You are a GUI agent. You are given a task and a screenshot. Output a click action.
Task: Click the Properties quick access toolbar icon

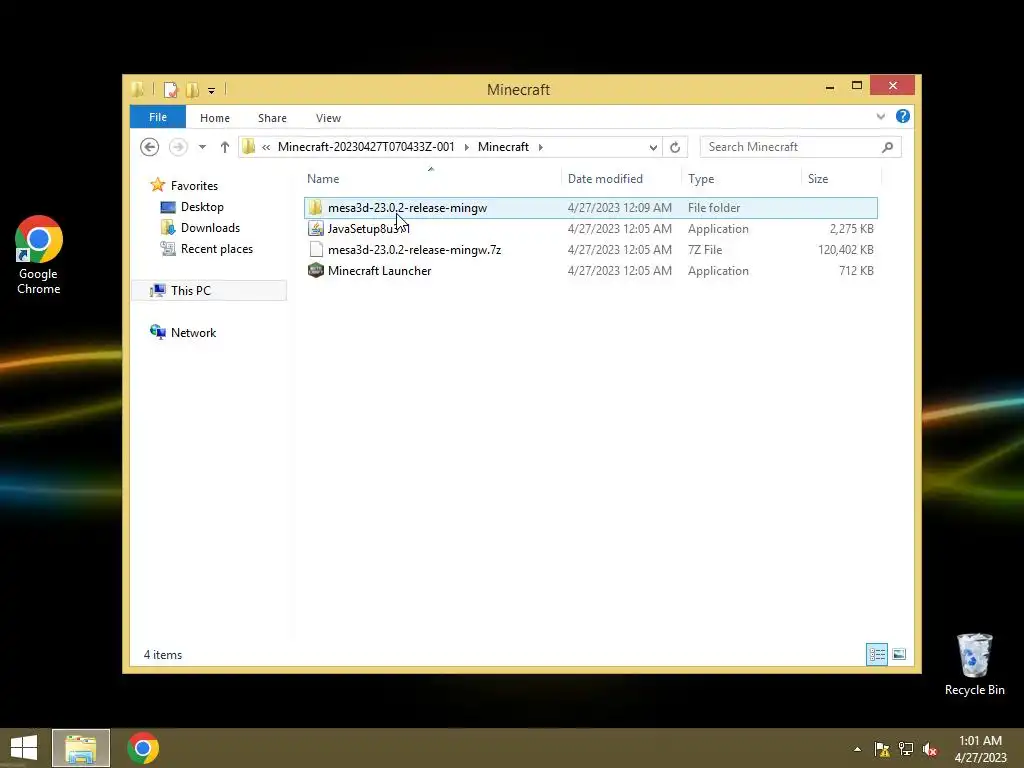coord(170,89)
